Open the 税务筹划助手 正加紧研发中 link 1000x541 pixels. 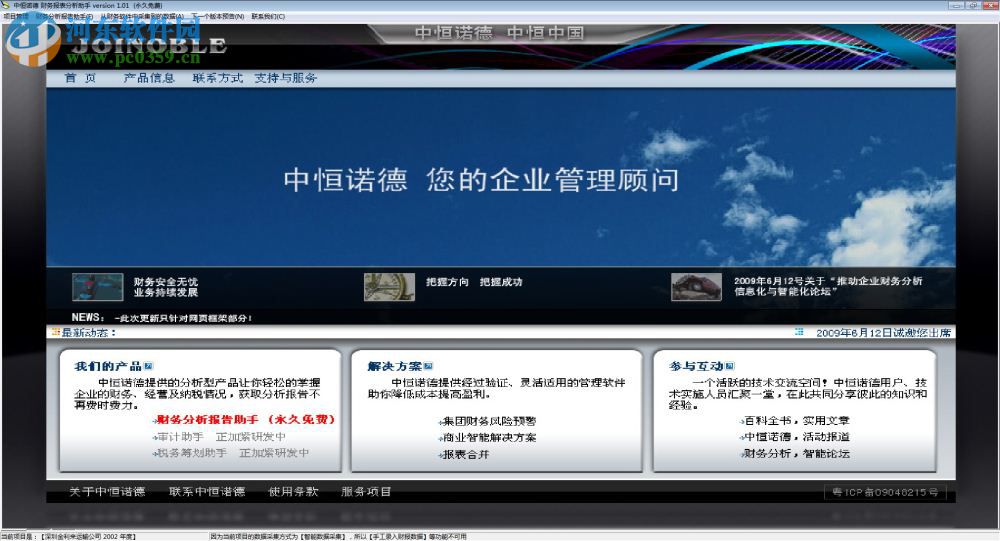(232, 453)
